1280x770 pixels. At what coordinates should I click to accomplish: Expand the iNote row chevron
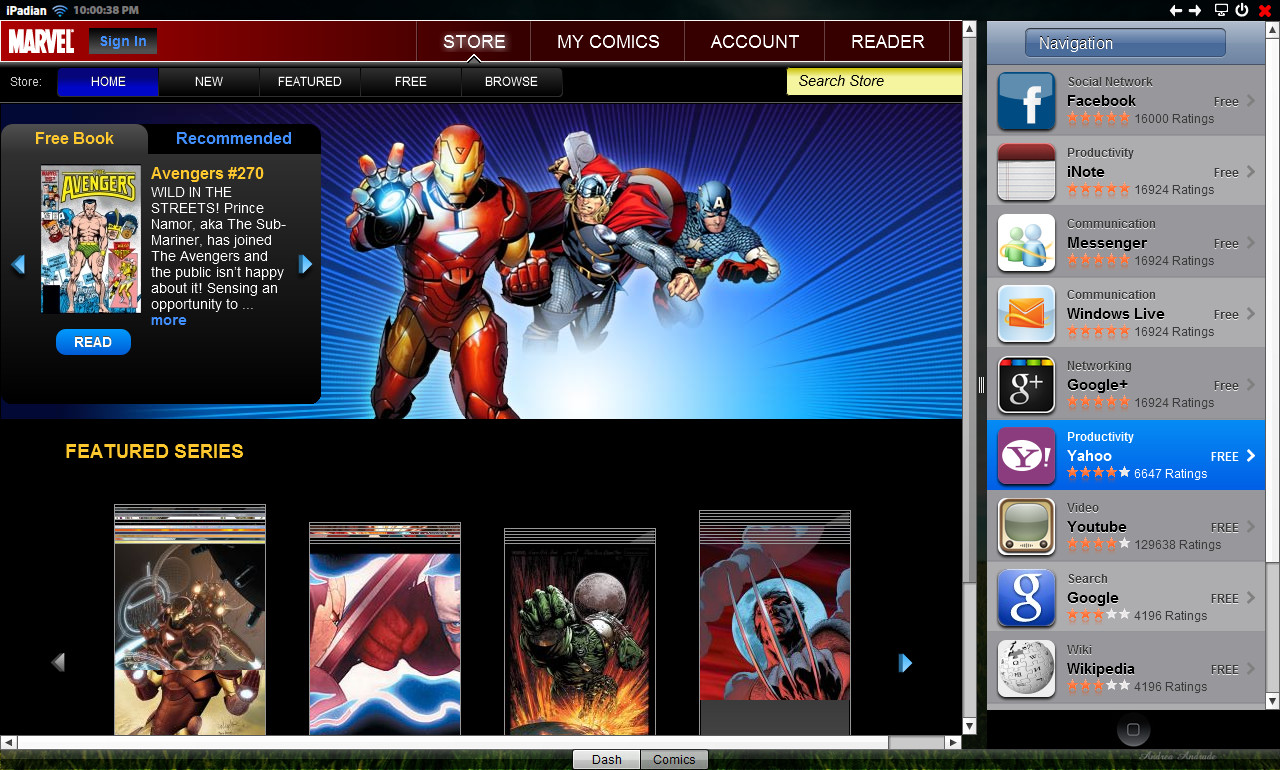pyautogui.click(x=1250, y=172)
